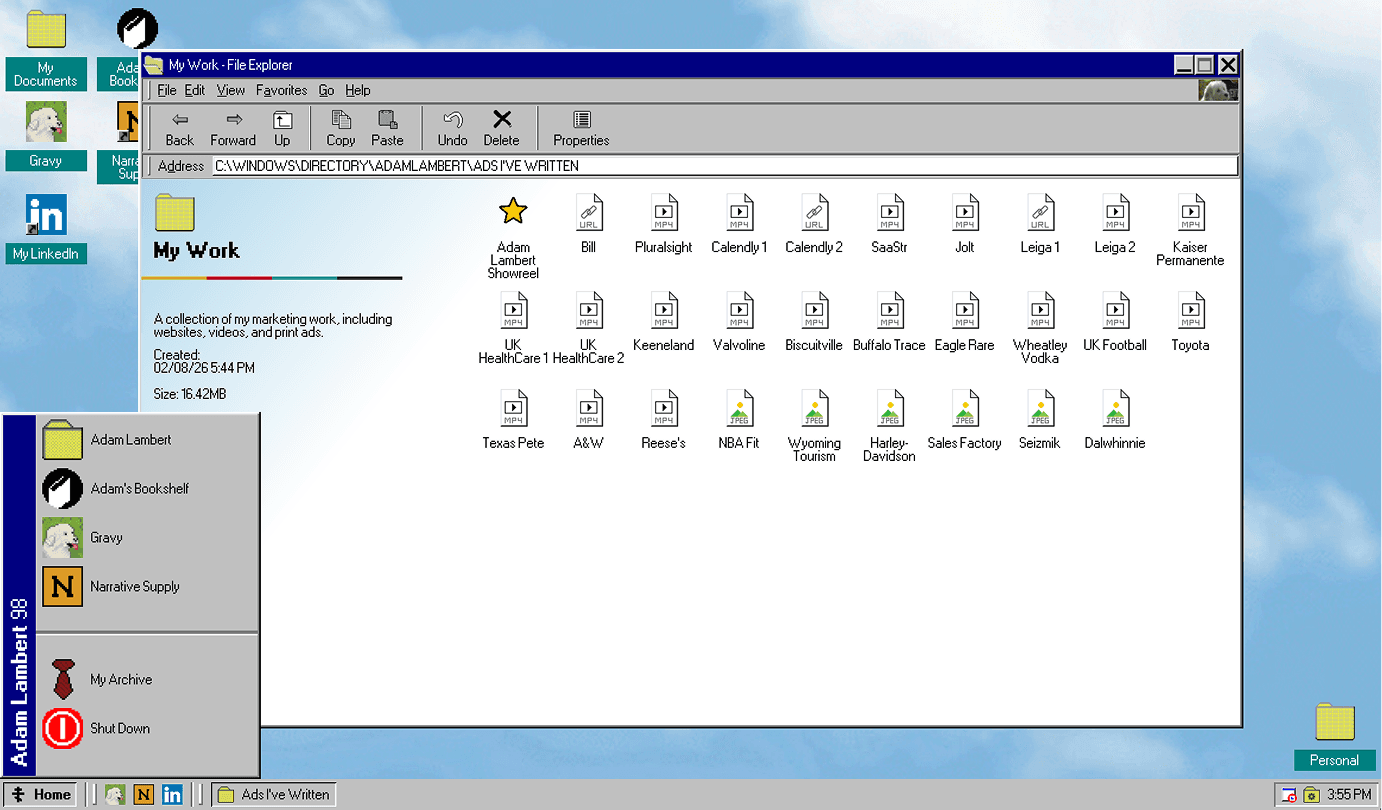This screenshot has width=1382, height=810.
Task: Click the 3:55 PM system clock
Action: [x=1349, y=795]
